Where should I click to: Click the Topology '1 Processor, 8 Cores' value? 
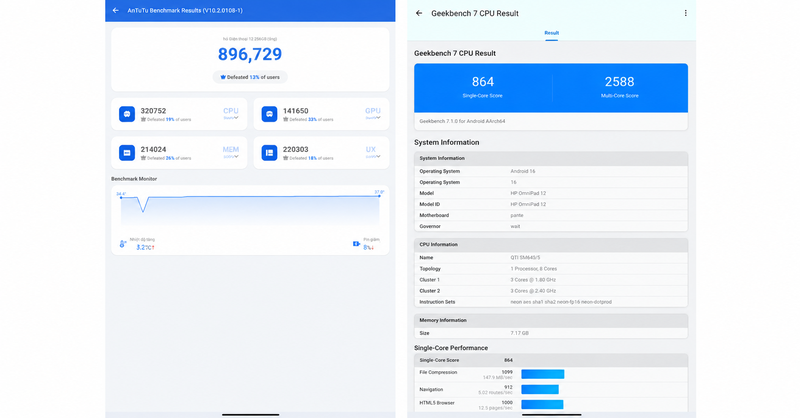[534, 269]
